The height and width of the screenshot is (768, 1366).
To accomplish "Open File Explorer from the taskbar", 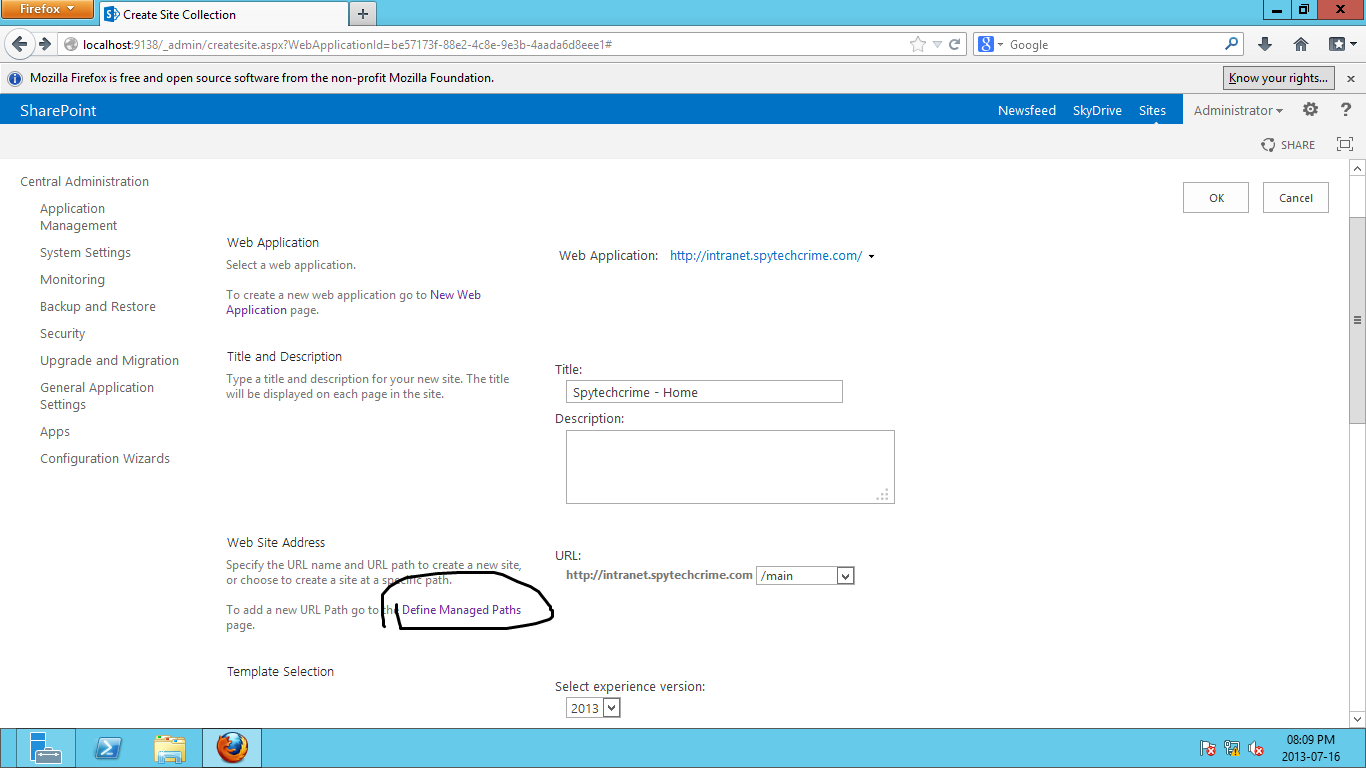I will click(170, 748).
